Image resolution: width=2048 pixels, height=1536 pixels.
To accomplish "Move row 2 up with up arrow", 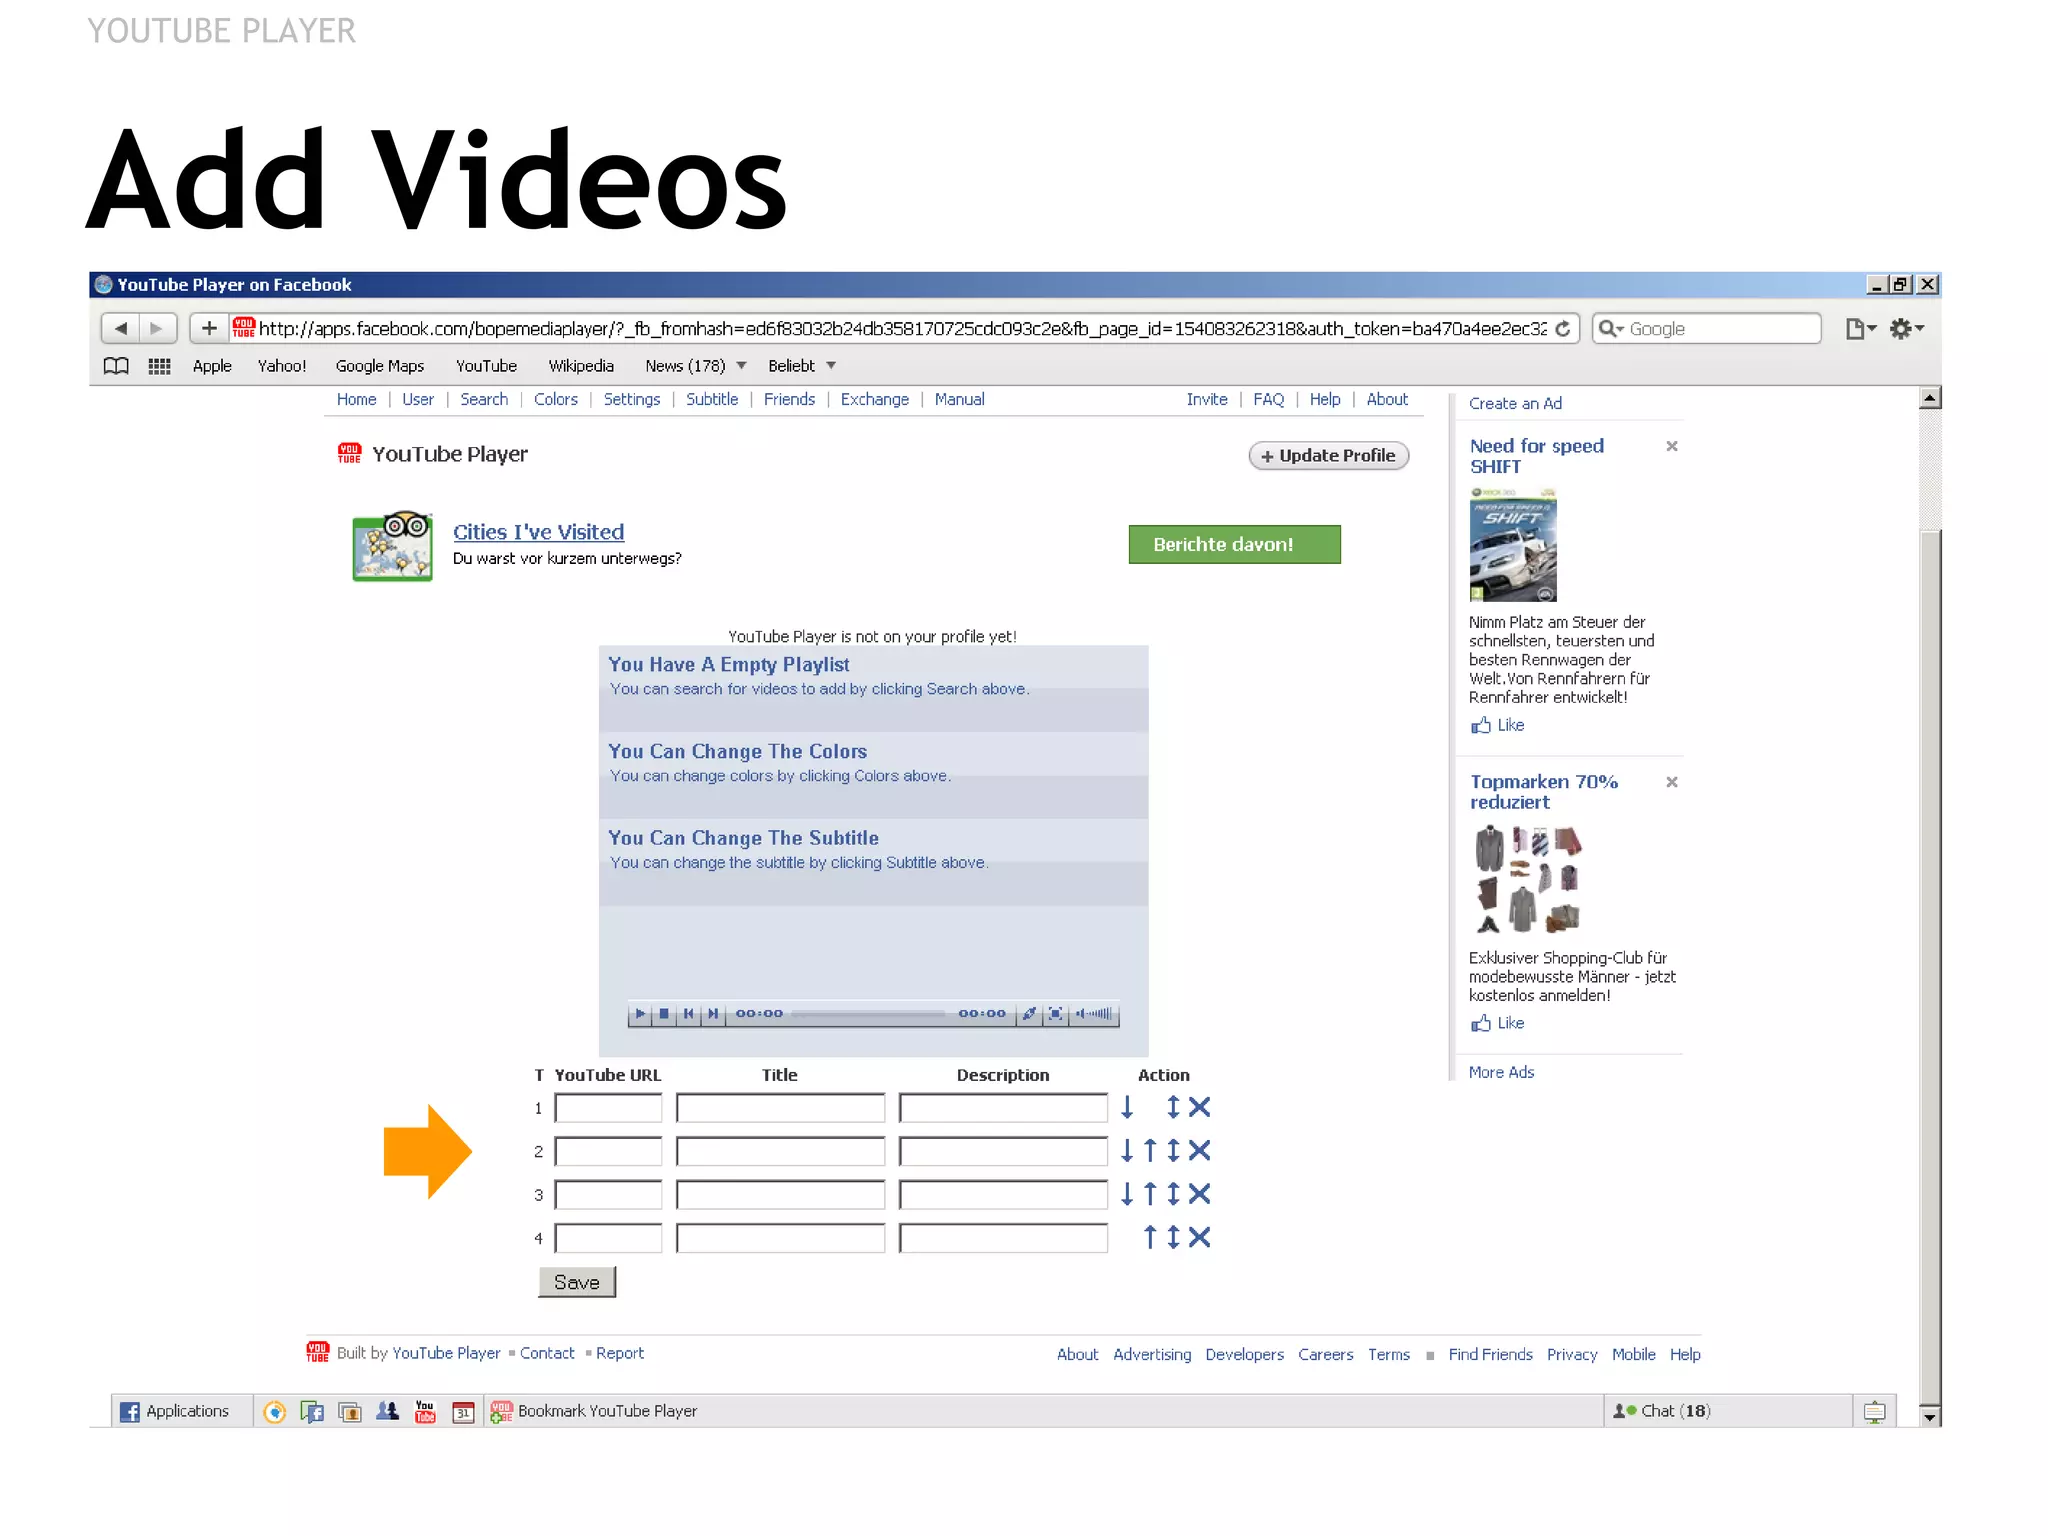I will 1150,1151.
